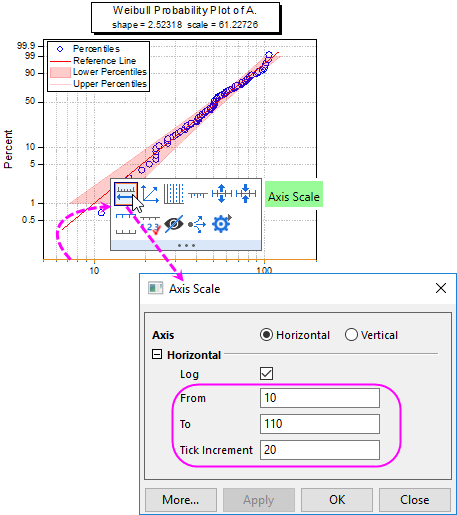Click the Show Grid Lines icon

(174, 194)
